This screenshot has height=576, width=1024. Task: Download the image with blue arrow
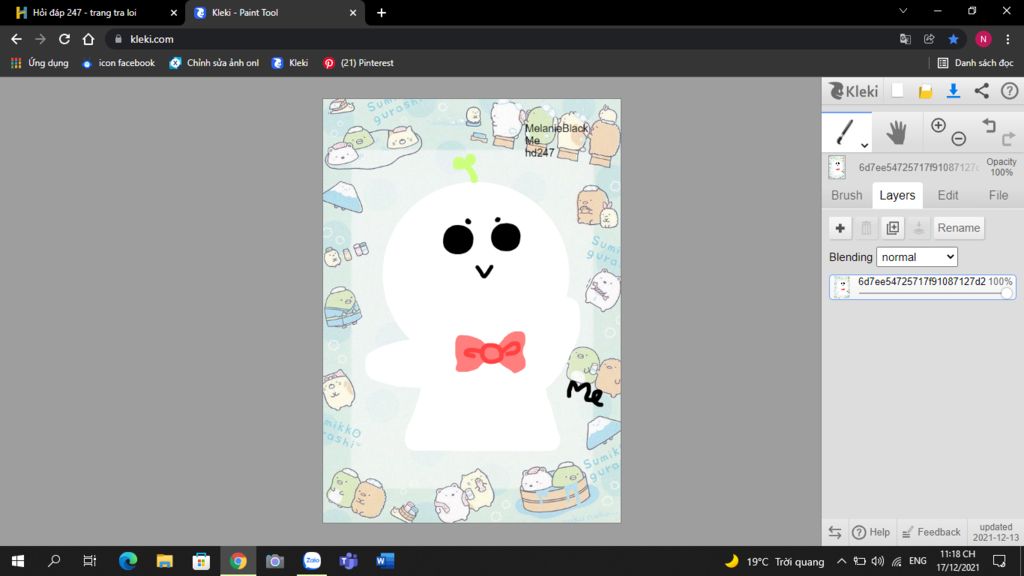[953, 91]
